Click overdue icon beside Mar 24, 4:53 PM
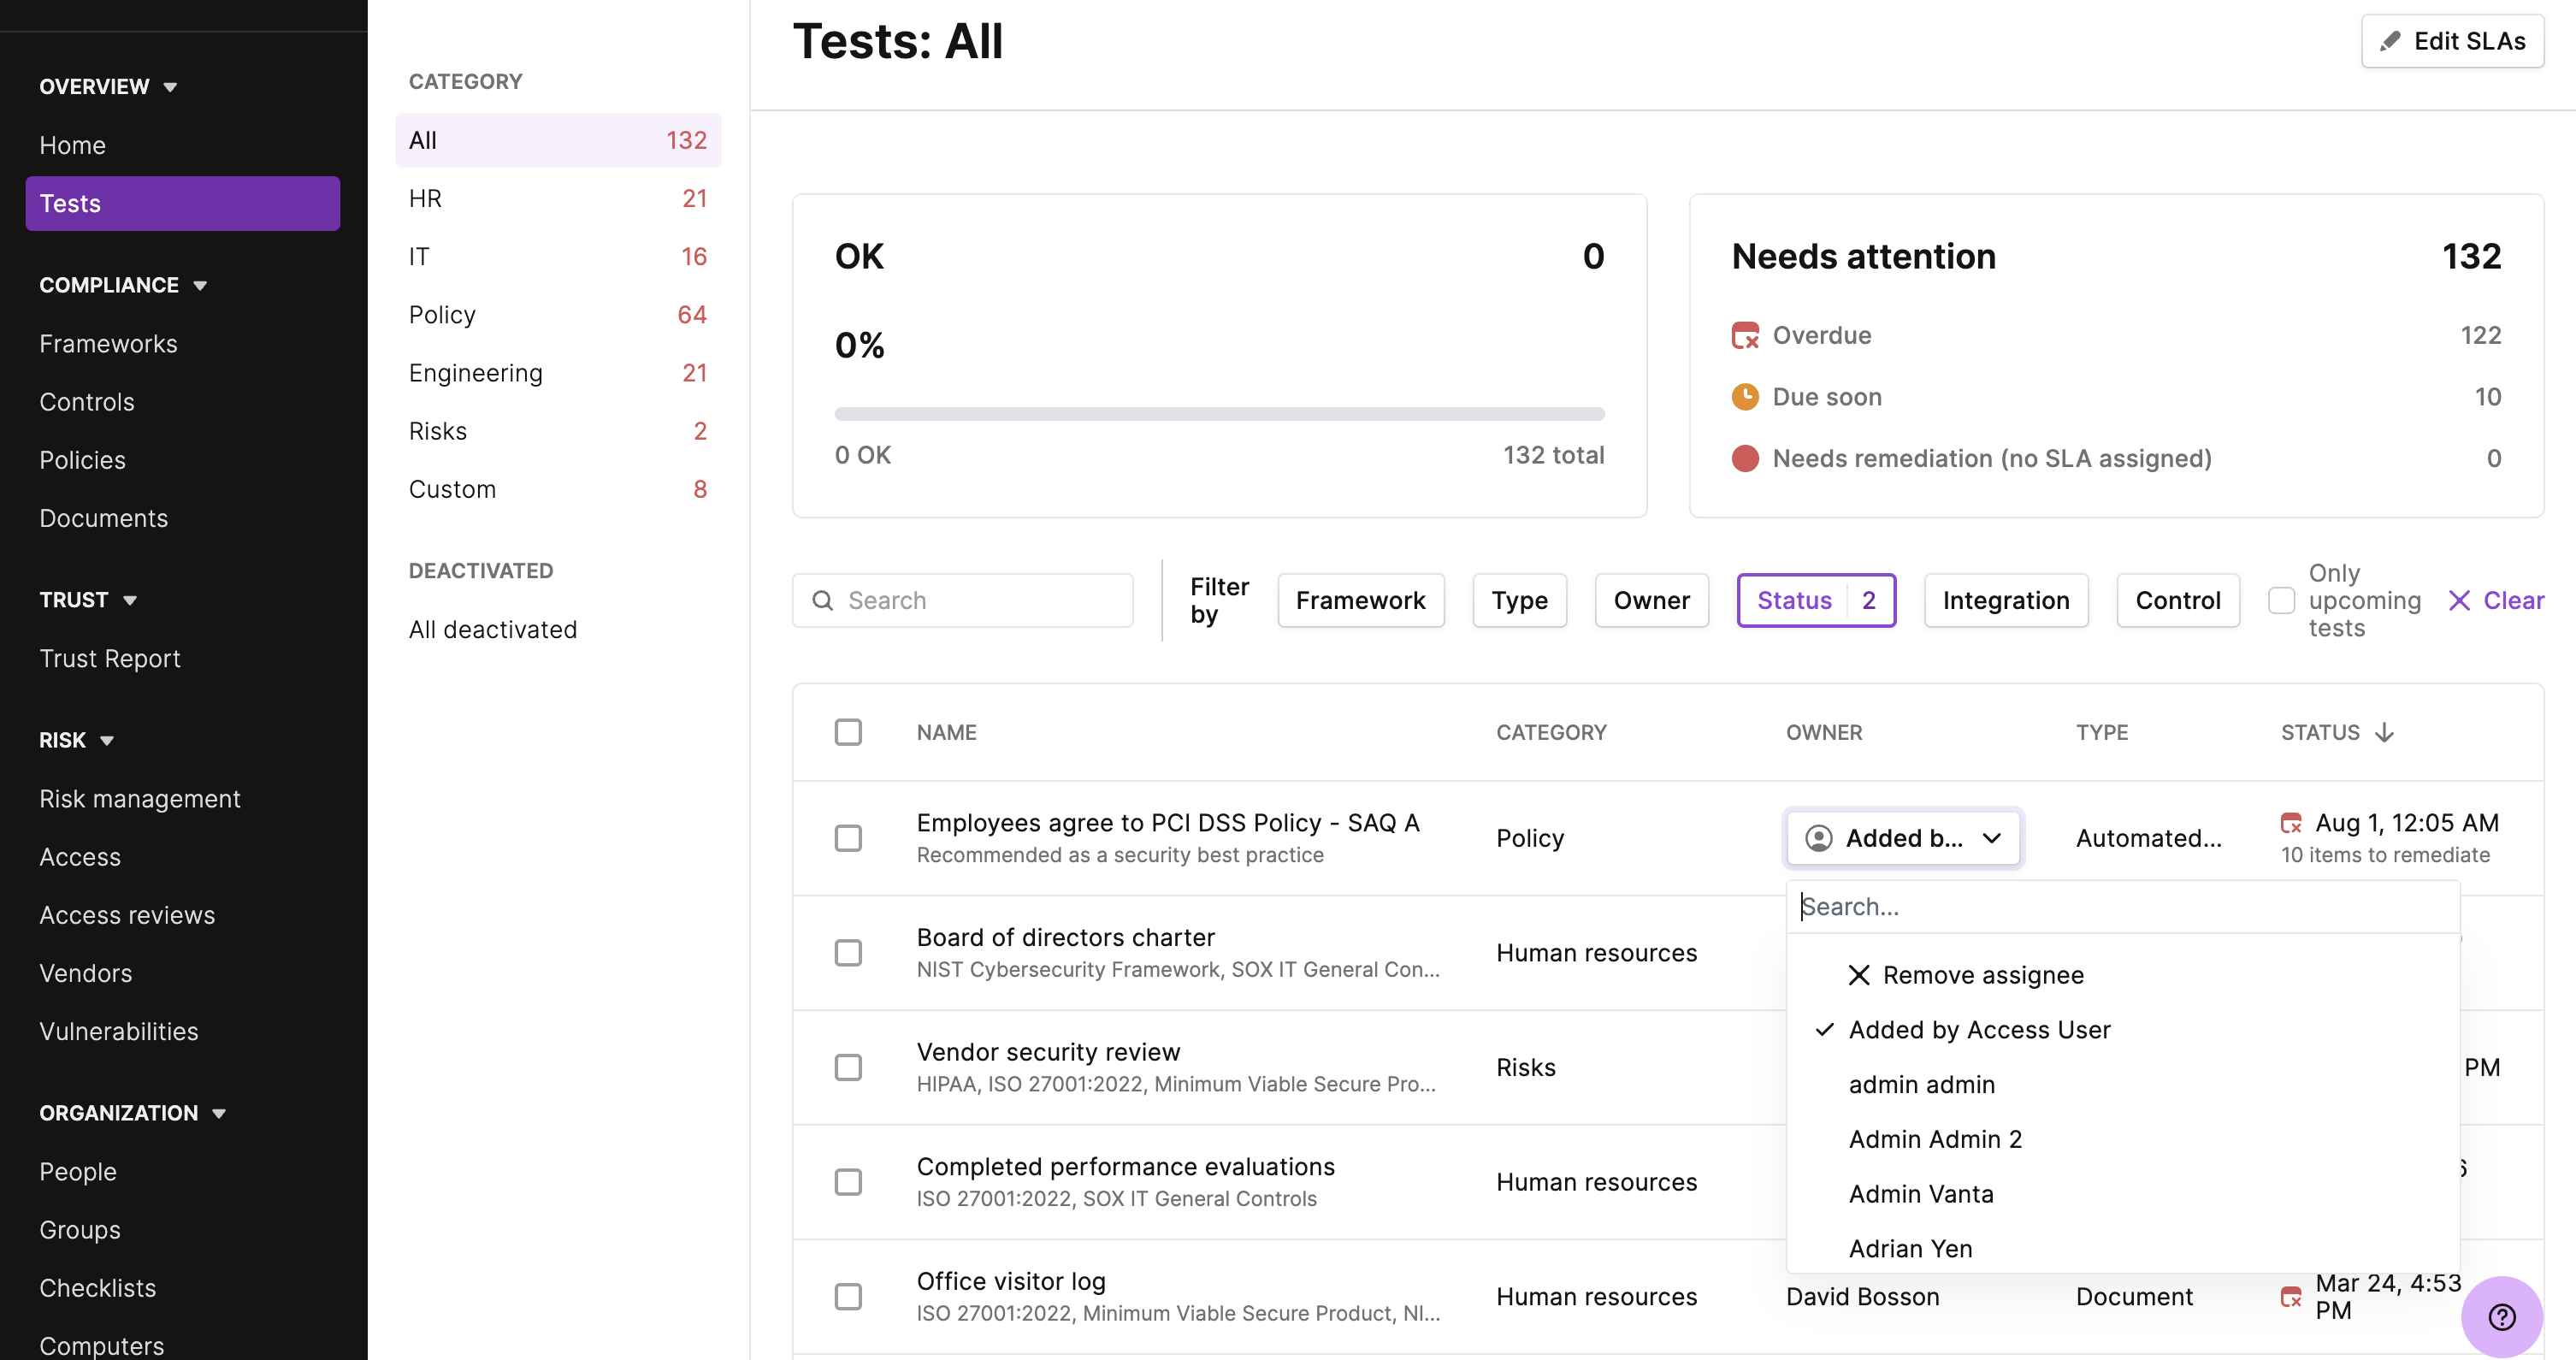This screenshot has width=2576, height=1360. click(x=2291, y=1297)
